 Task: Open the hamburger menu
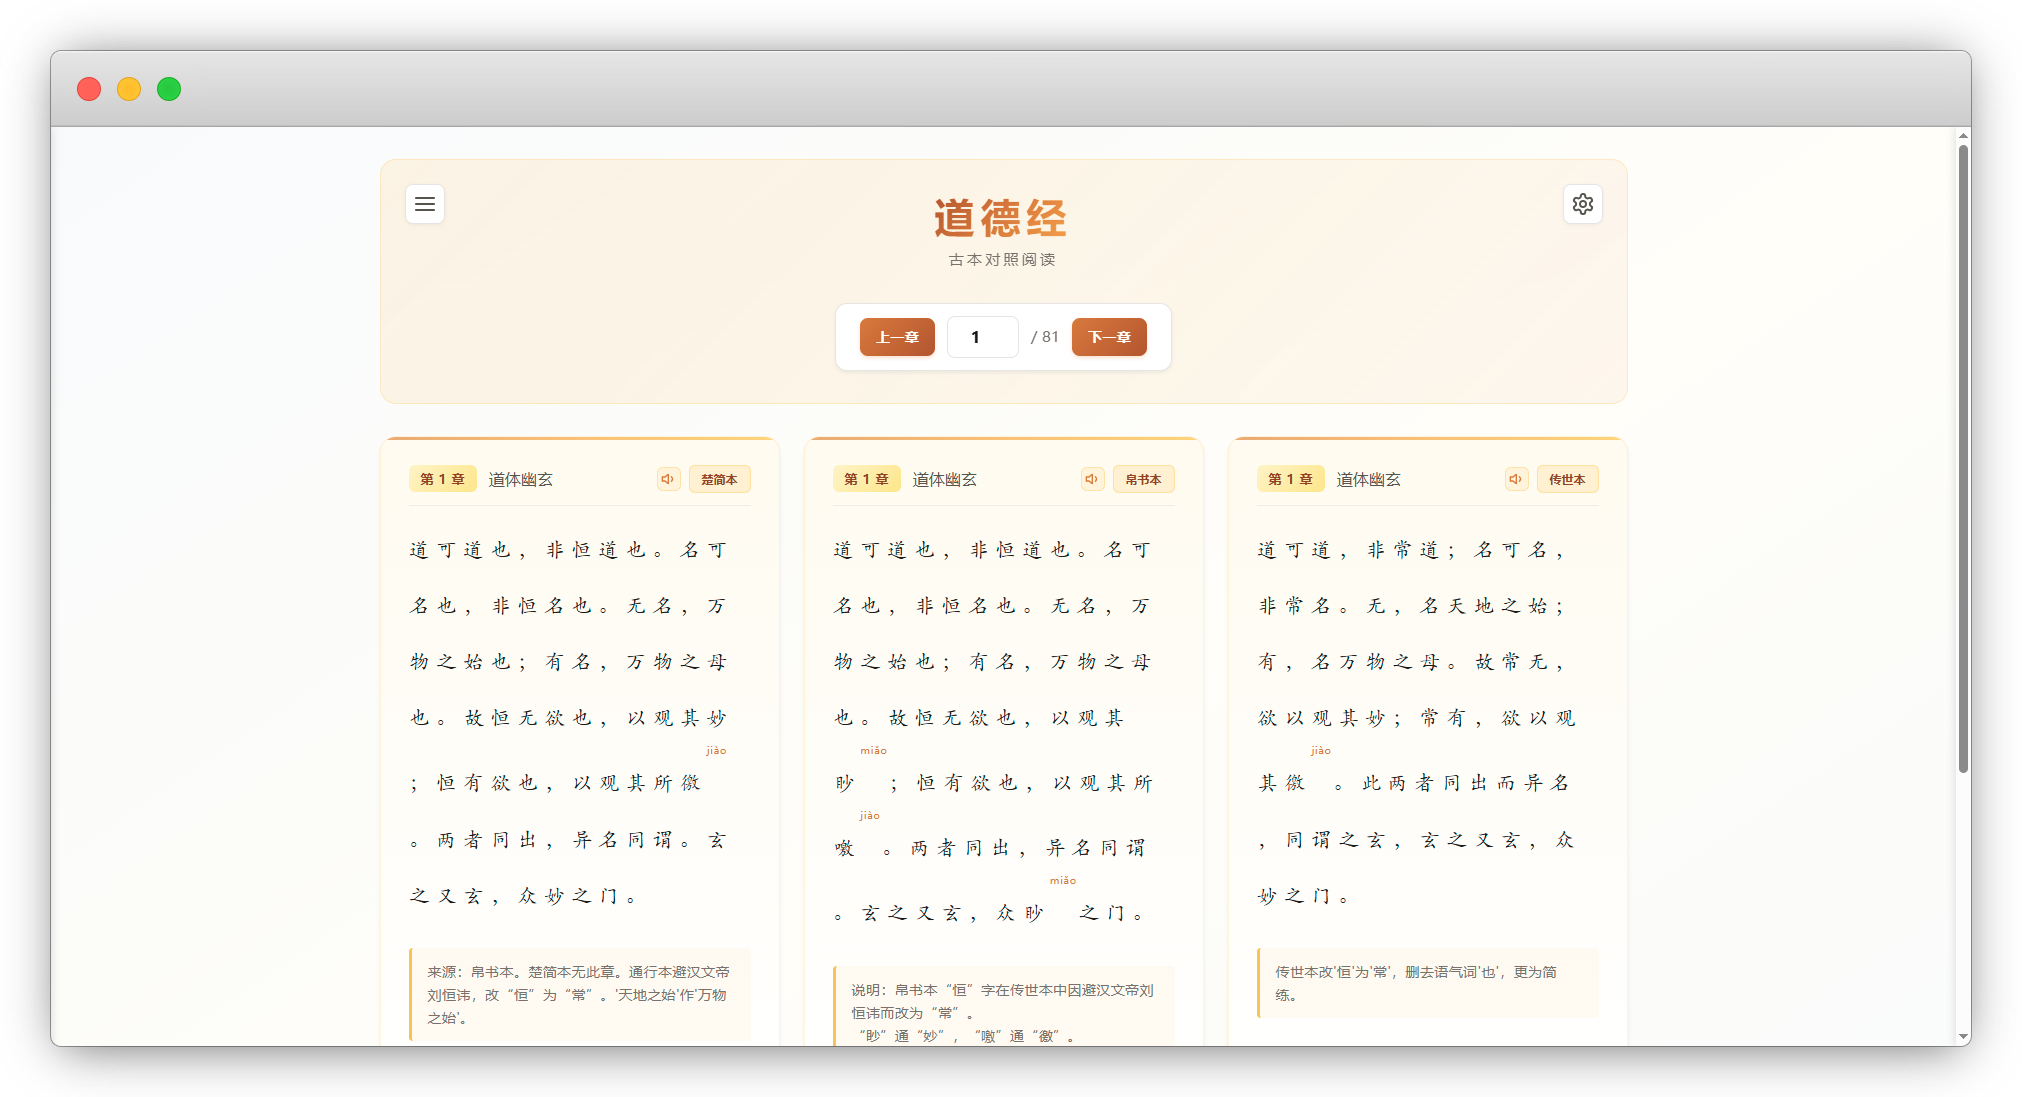coord(425,204)
